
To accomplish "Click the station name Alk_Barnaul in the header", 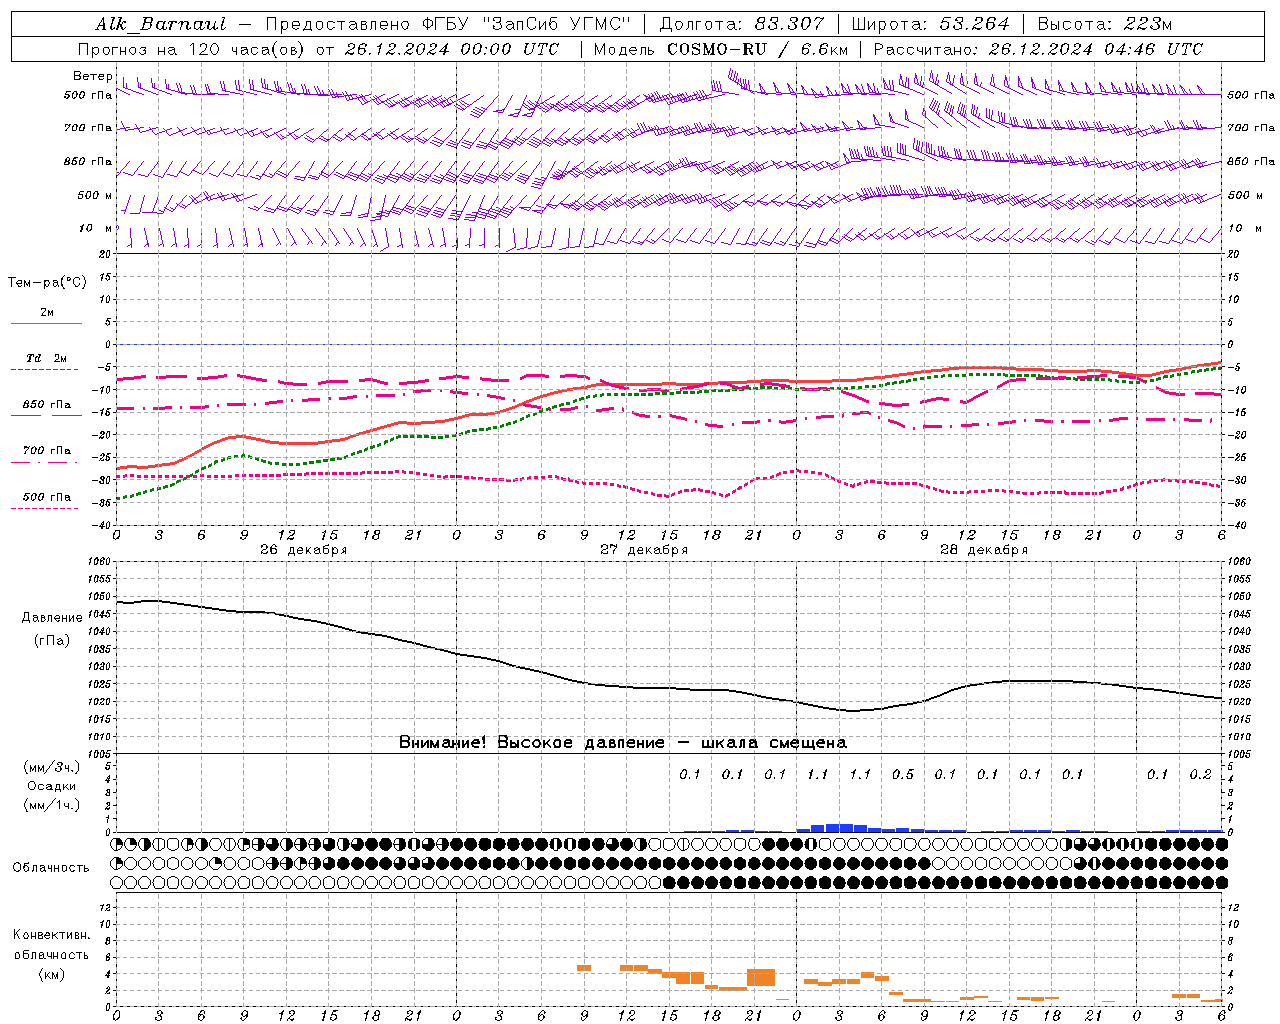I will [x=161, y=24].
